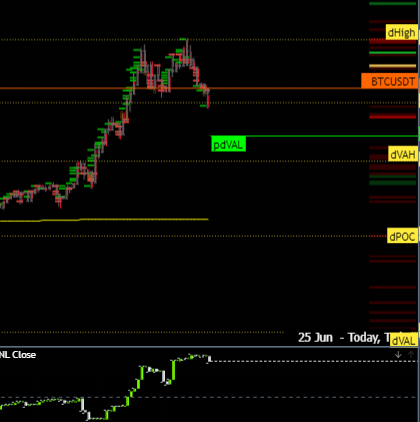Click the orange BTCUSDT price label
This screenshot has width=420, height=422.
(x=389, y=81)
